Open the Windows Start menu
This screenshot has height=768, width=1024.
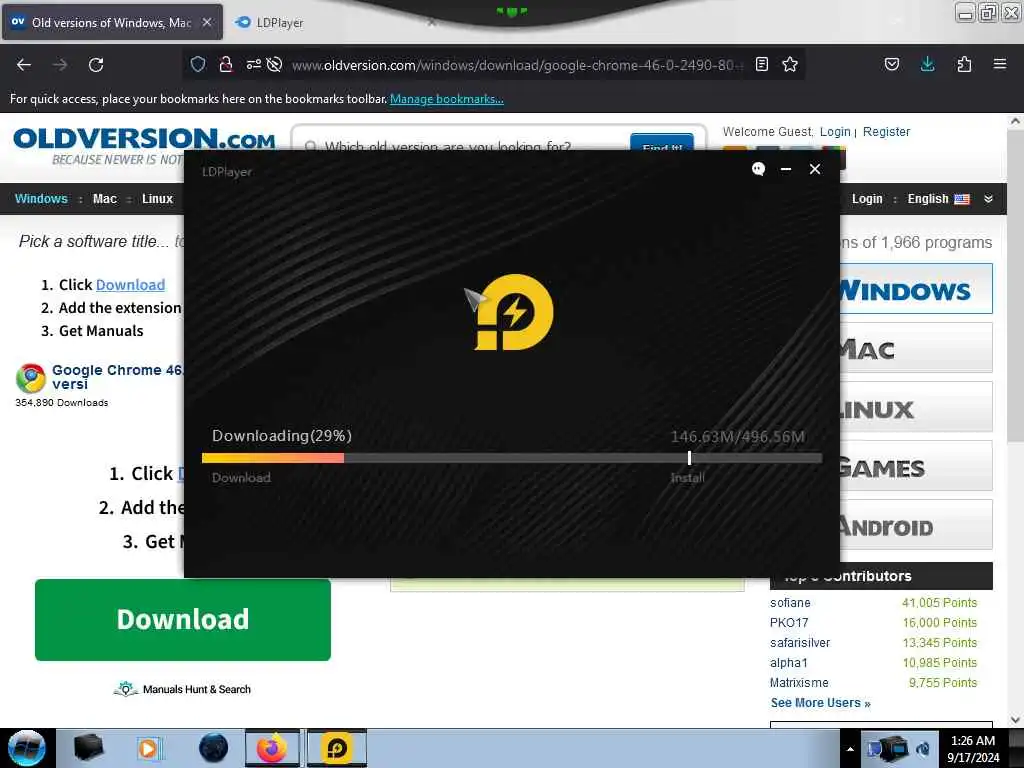pos(27,748)
